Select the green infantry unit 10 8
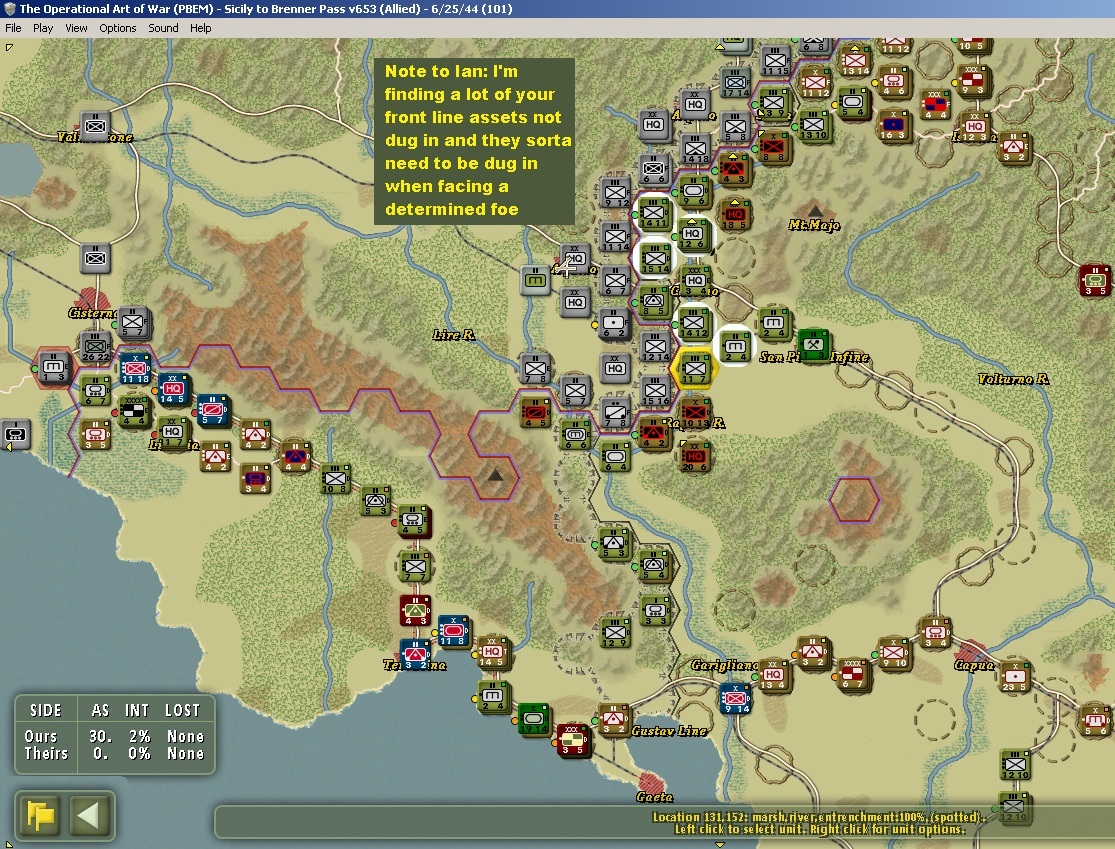This screenshot has width=1115, height=849. pyautogui.click(x=335, y=479)
